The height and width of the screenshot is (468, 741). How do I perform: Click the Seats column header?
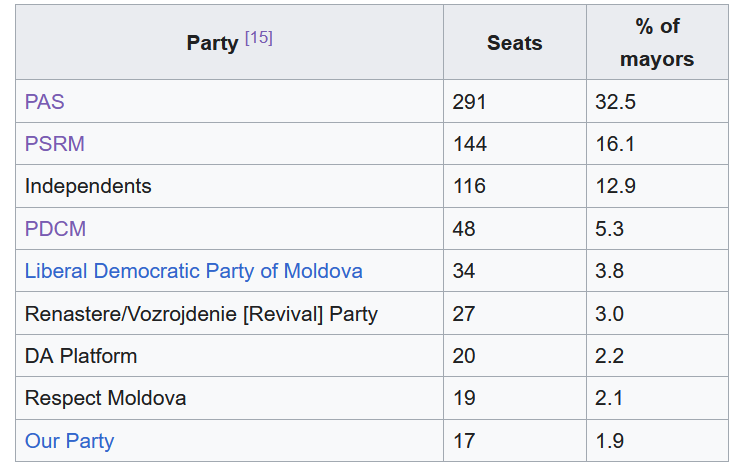click(x=514, y=43)
